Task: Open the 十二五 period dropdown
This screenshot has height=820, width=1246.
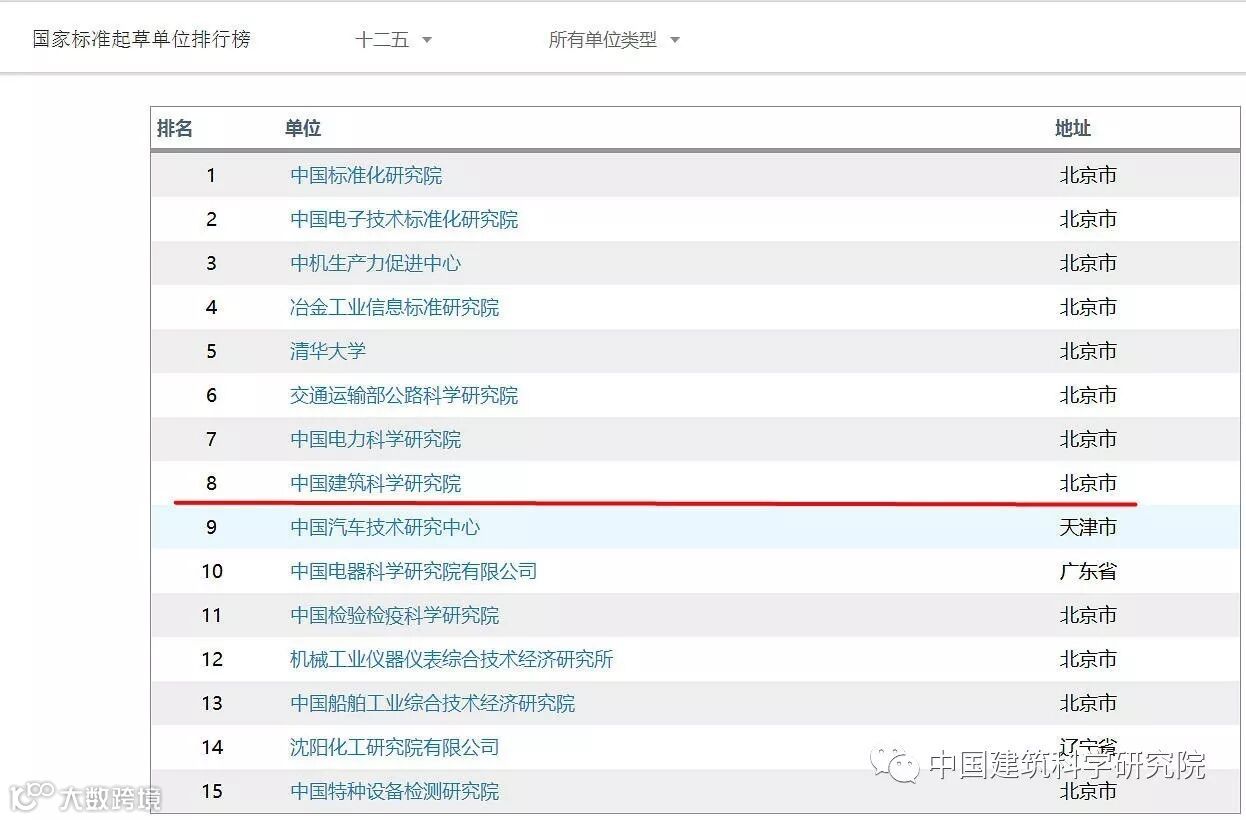Action: (393, 40)
